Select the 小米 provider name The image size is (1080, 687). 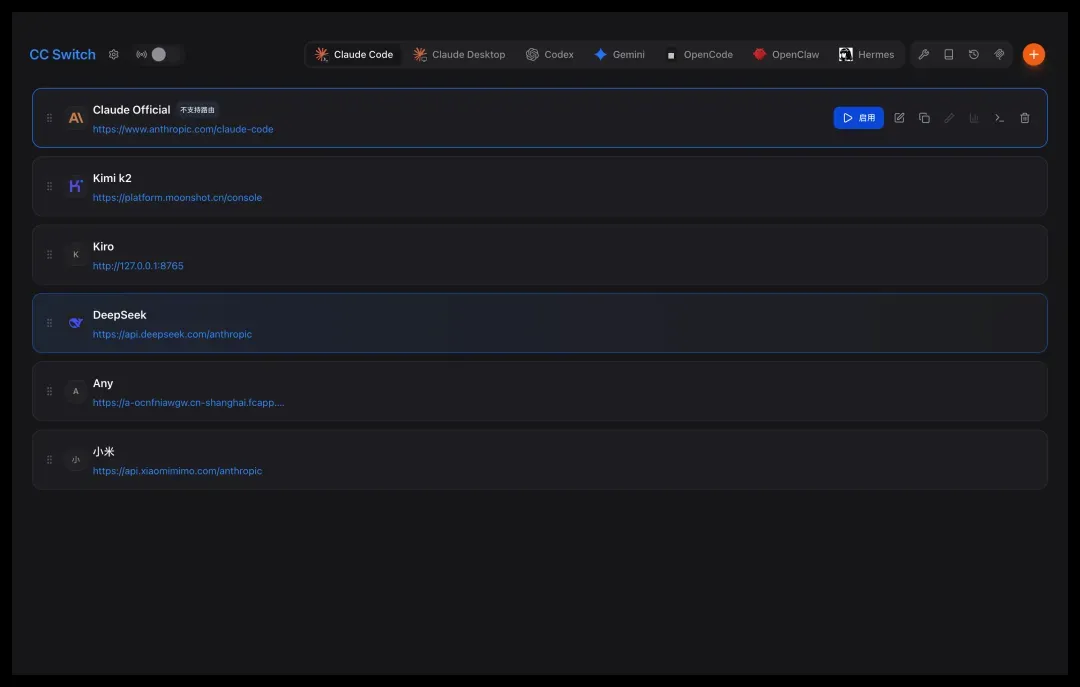pyautogui.click(x=103, y=451)
